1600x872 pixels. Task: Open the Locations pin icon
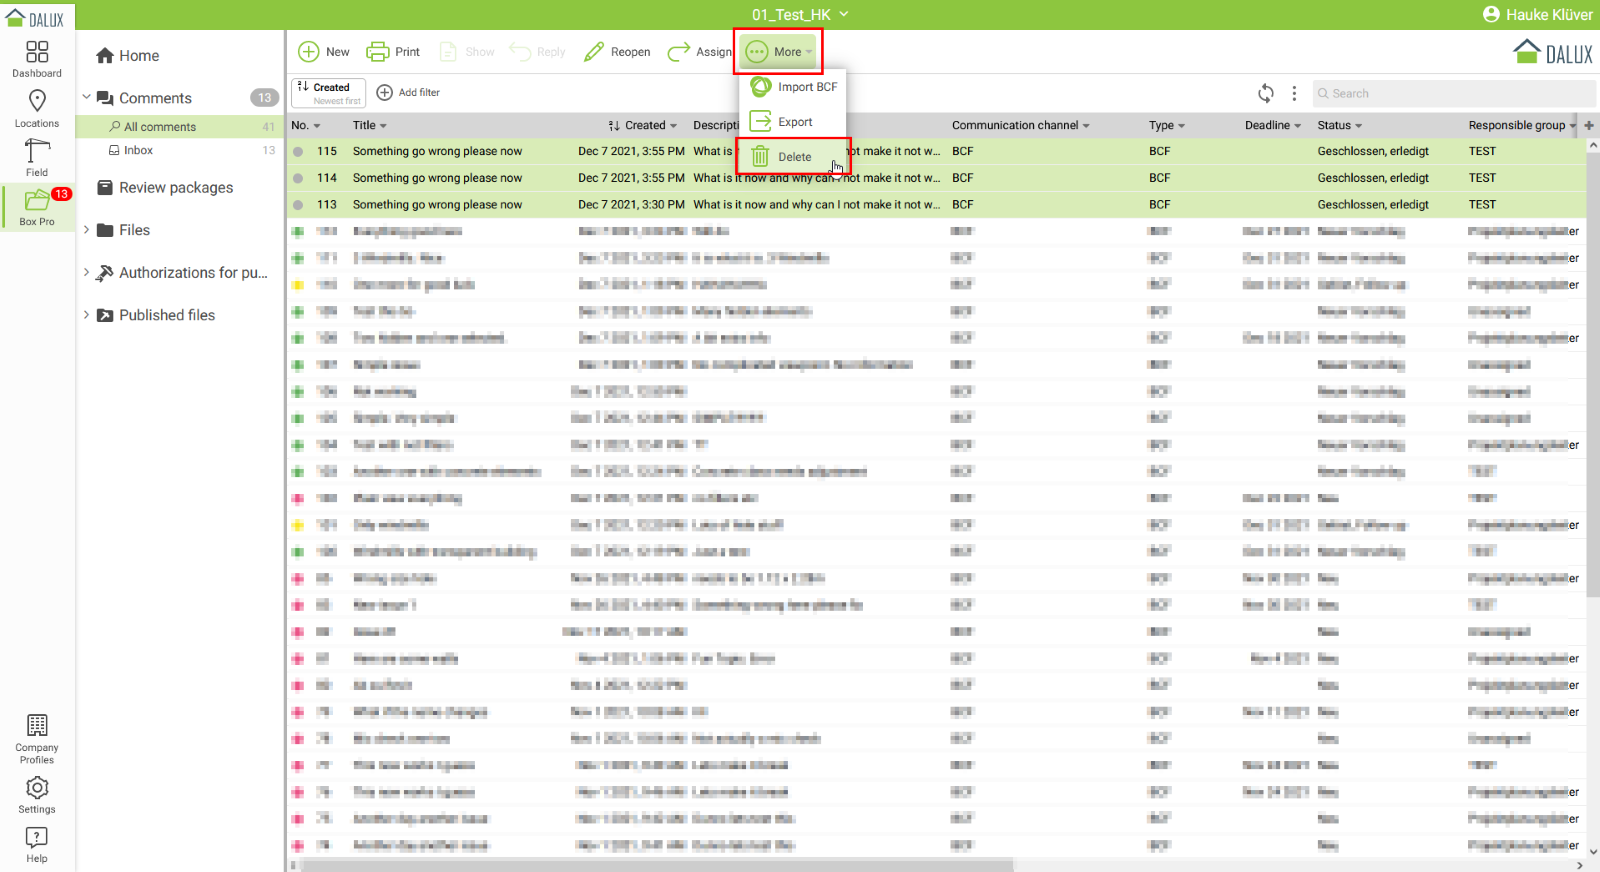point(37,108)
